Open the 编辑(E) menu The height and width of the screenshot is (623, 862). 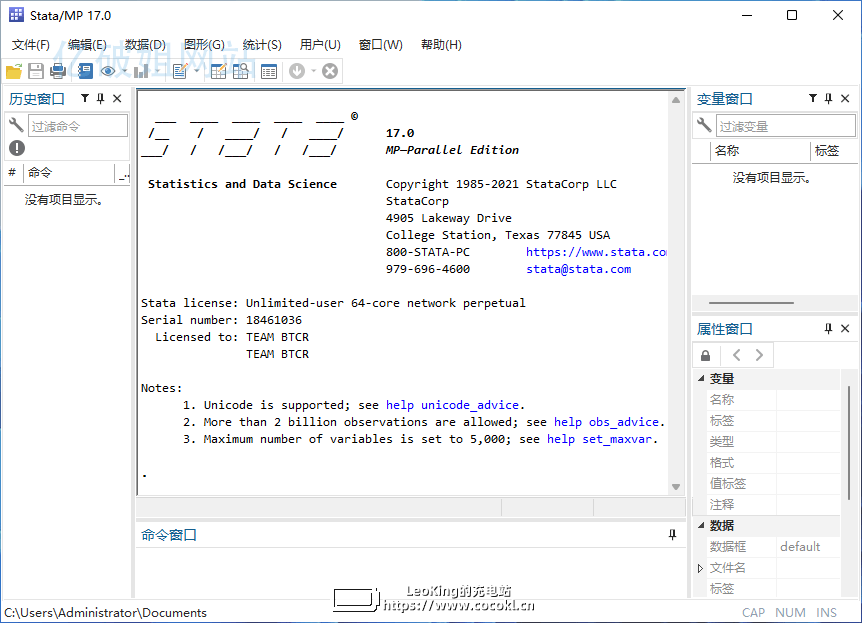point(87,45)
